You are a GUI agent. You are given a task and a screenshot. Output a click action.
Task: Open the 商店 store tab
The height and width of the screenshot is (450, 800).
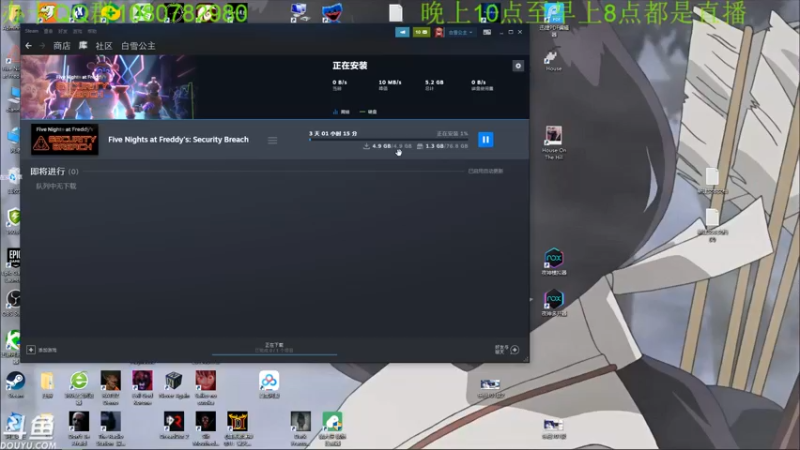(62, 46)
